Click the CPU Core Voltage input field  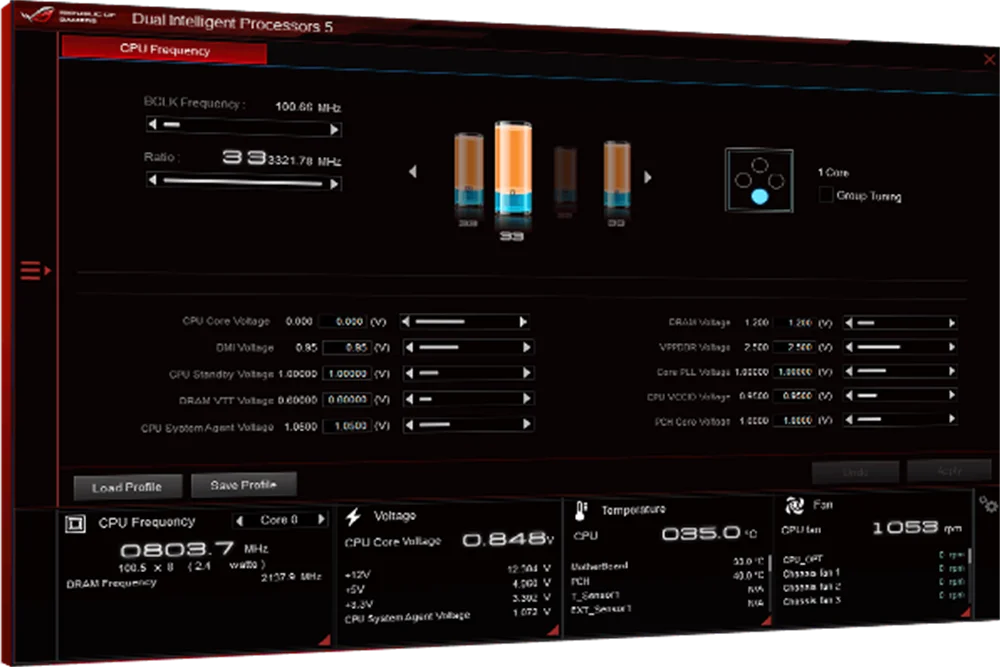coord(344,322)
